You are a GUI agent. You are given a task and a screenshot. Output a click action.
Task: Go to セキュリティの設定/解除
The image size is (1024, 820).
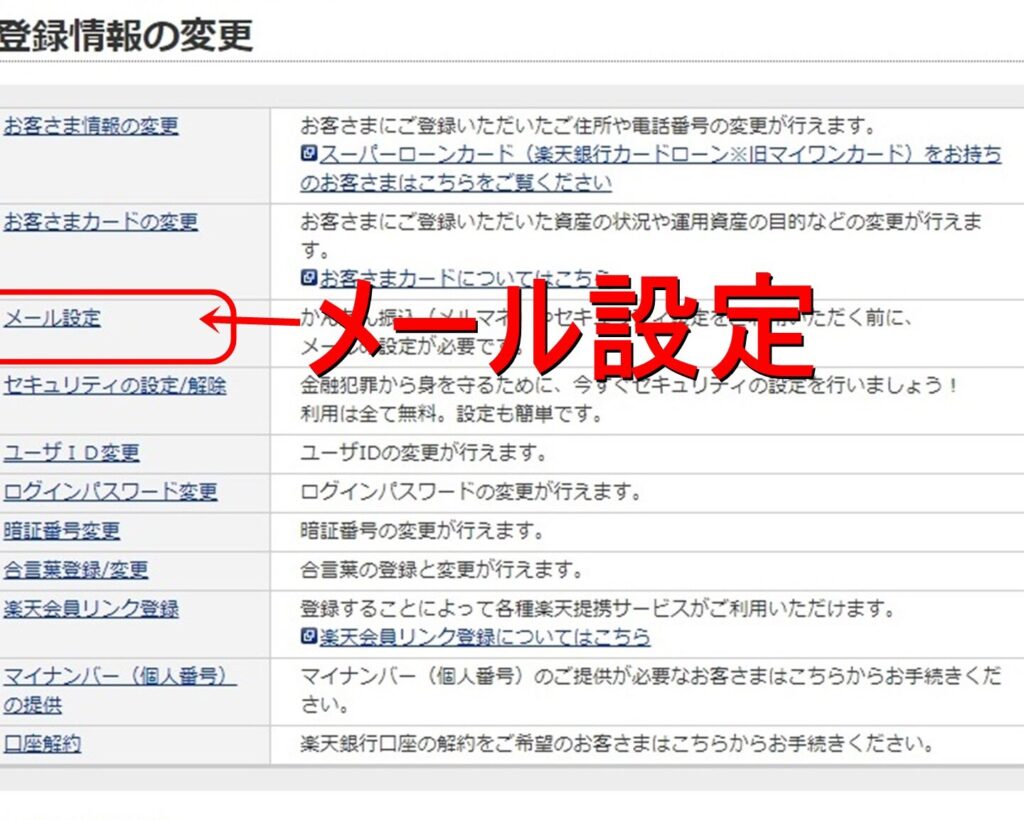(x=114, y=385)
